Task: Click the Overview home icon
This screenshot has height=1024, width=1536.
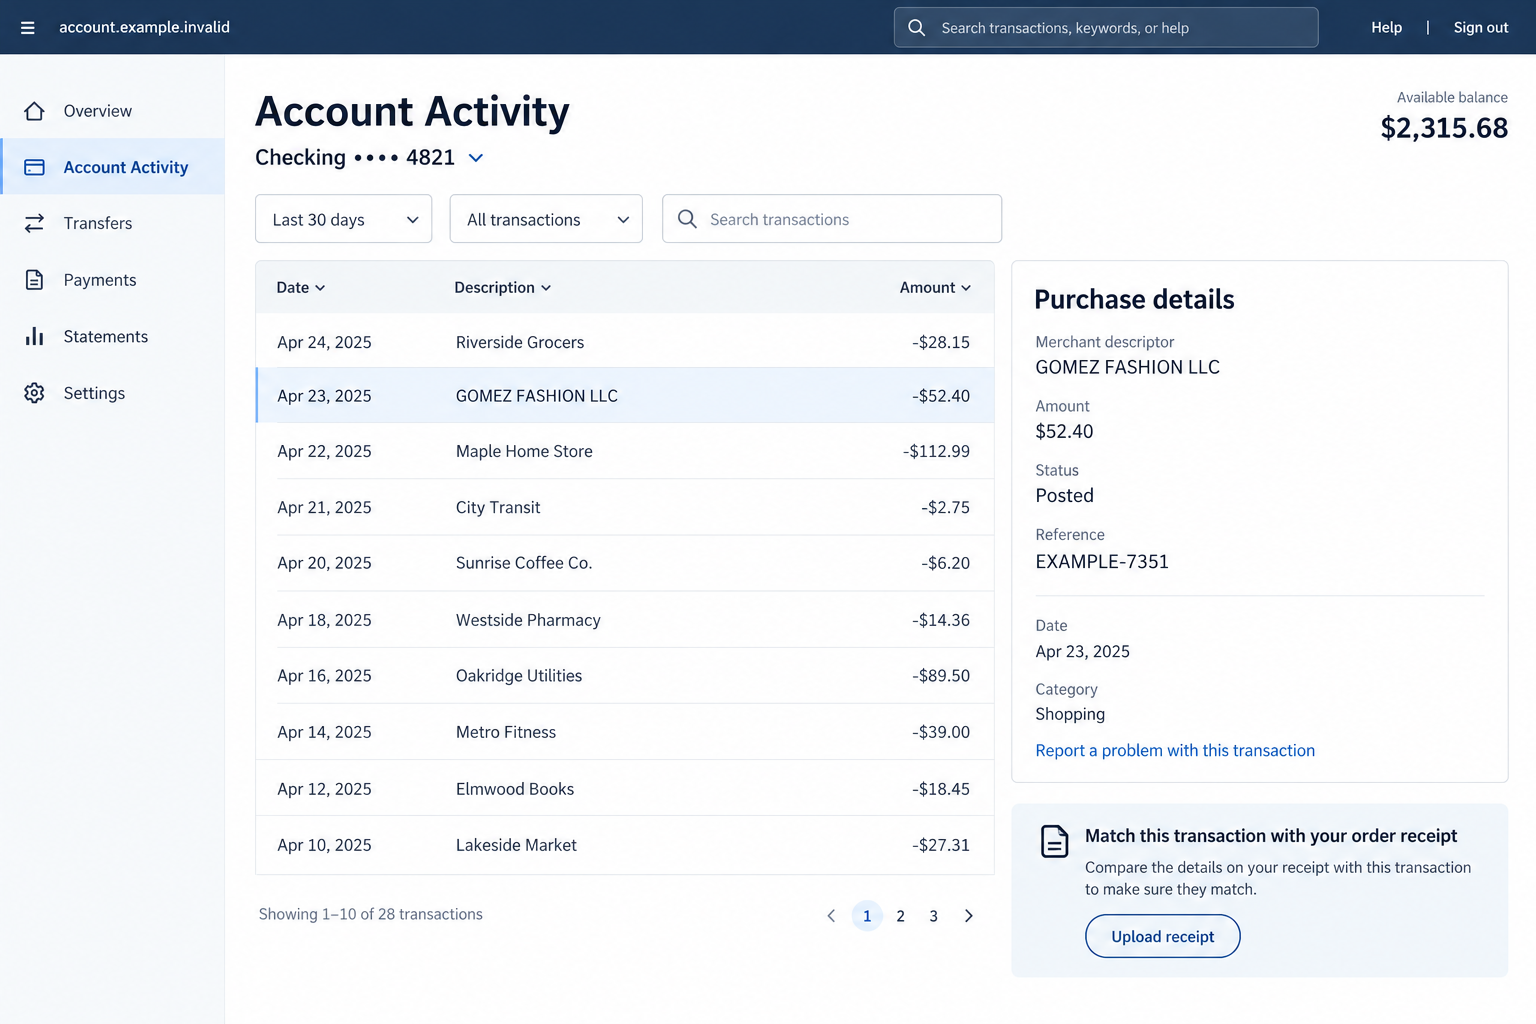Action: click(x=34, y=111)
